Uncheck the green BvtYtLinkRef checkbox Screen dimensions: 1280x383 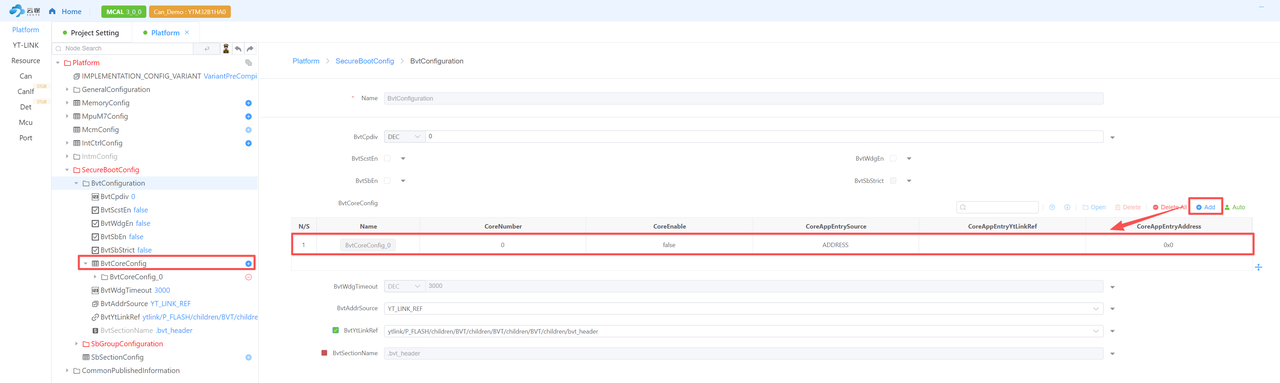pyautogui.click(x=336, y=330)
